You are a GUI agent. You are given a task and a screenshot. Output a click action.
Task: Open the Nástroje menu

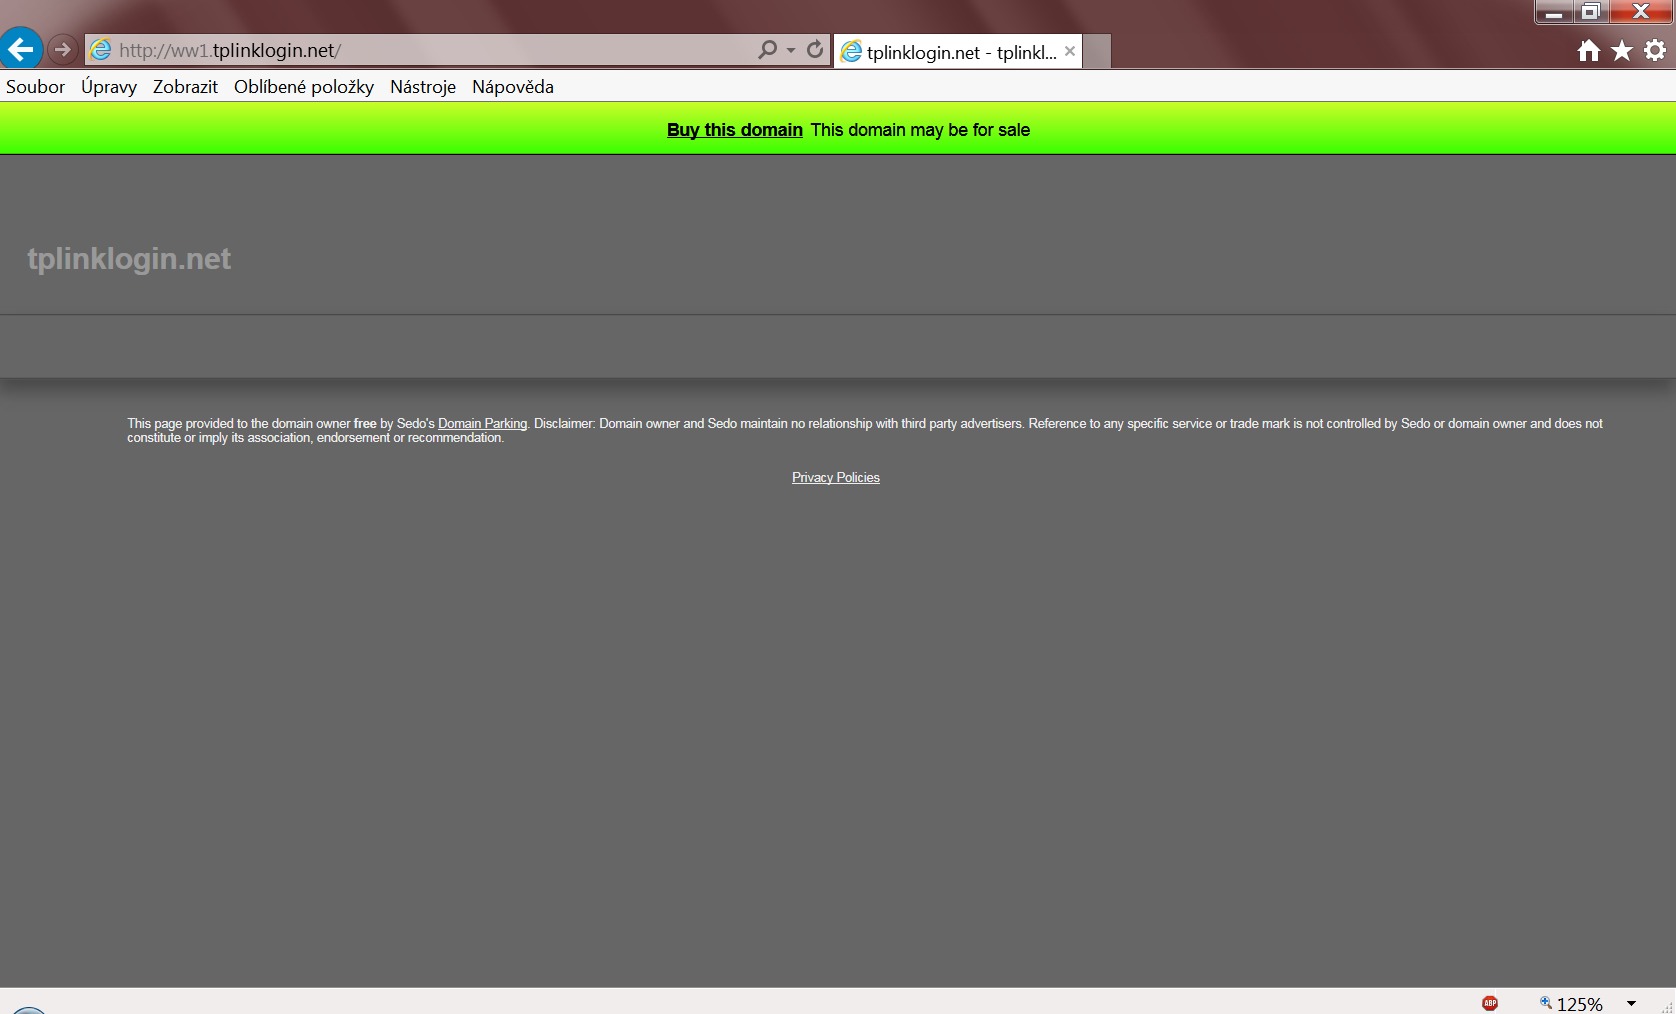[x=423, y=87]
